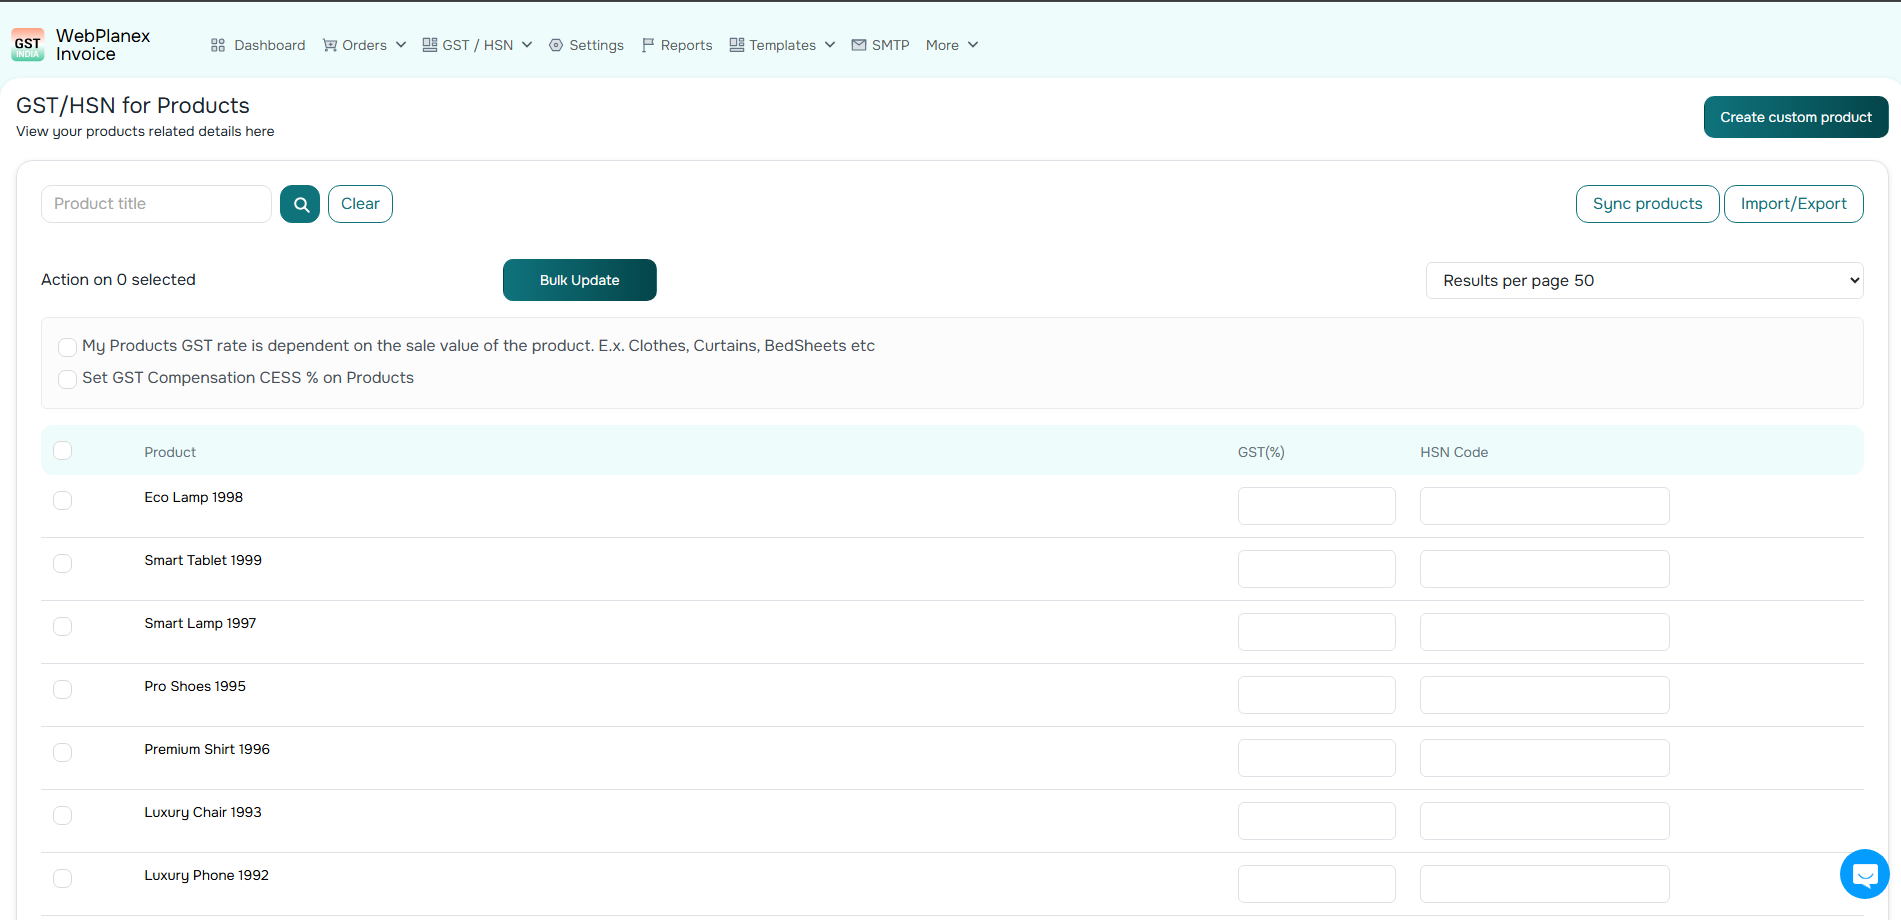Click the Dashboard grid icon
Image resolution: width=1901 pixels, height=920 pixels.
(x=218, y=45)
